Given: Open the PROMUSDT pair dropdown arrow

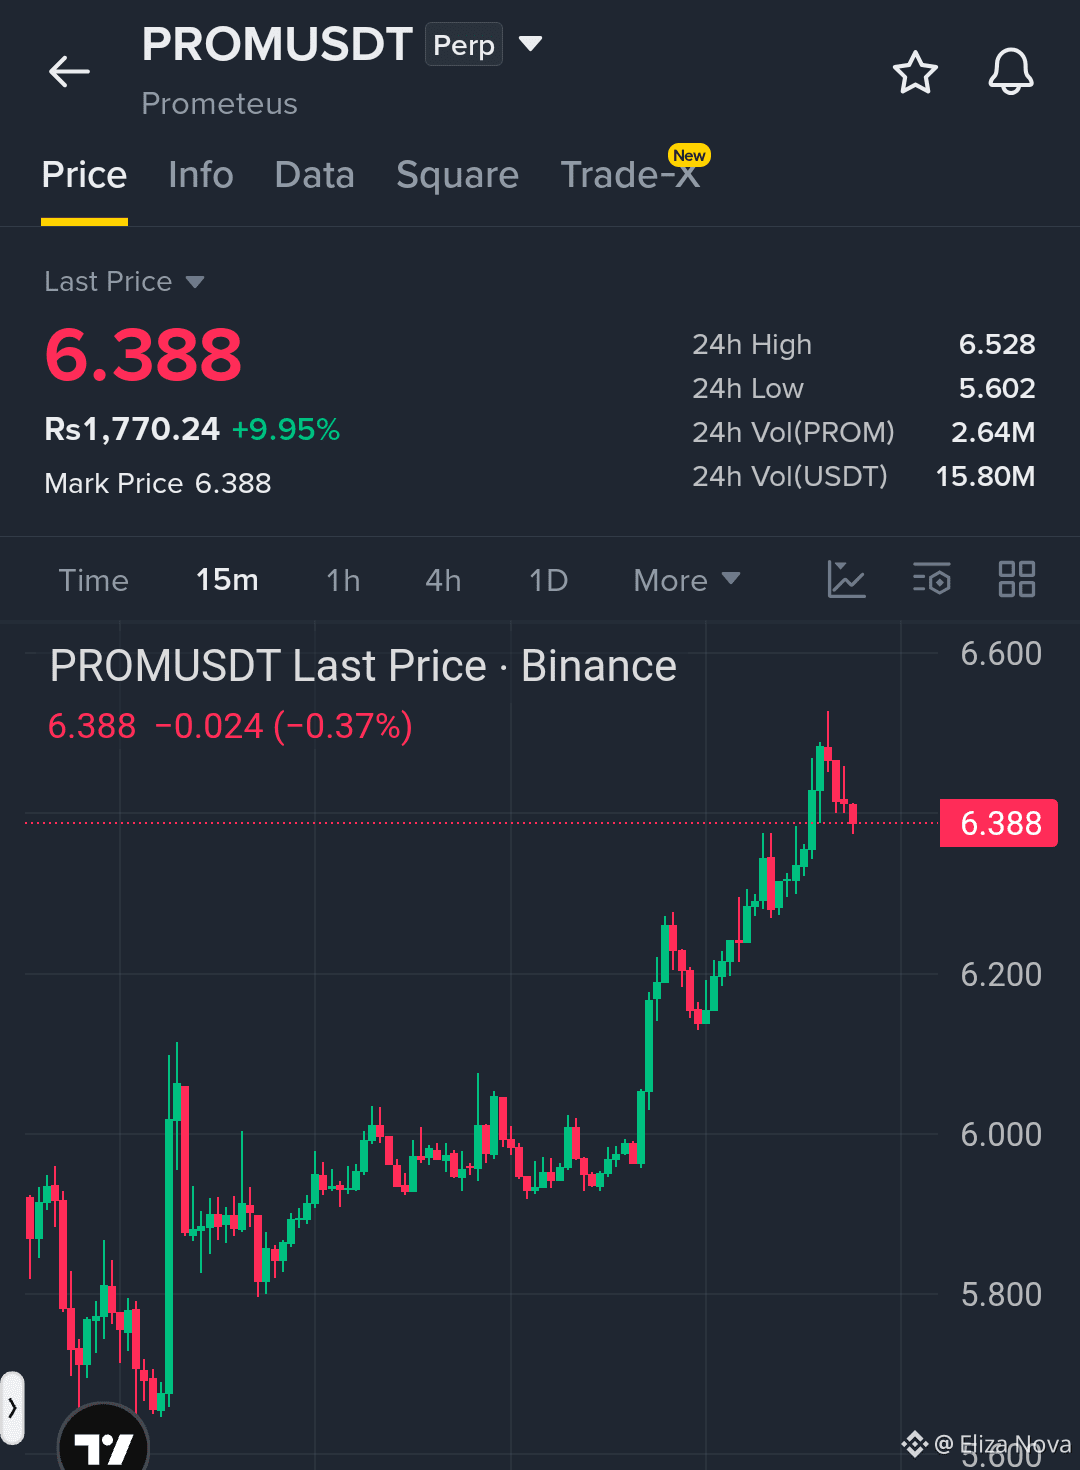Looking at the screenshot, I should pyautogui.click(x=530, y=44).
